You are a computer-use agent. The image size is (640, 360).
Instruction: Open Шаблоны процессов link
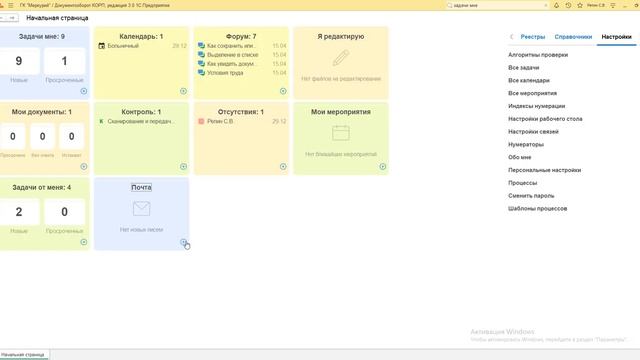point(538,209)
